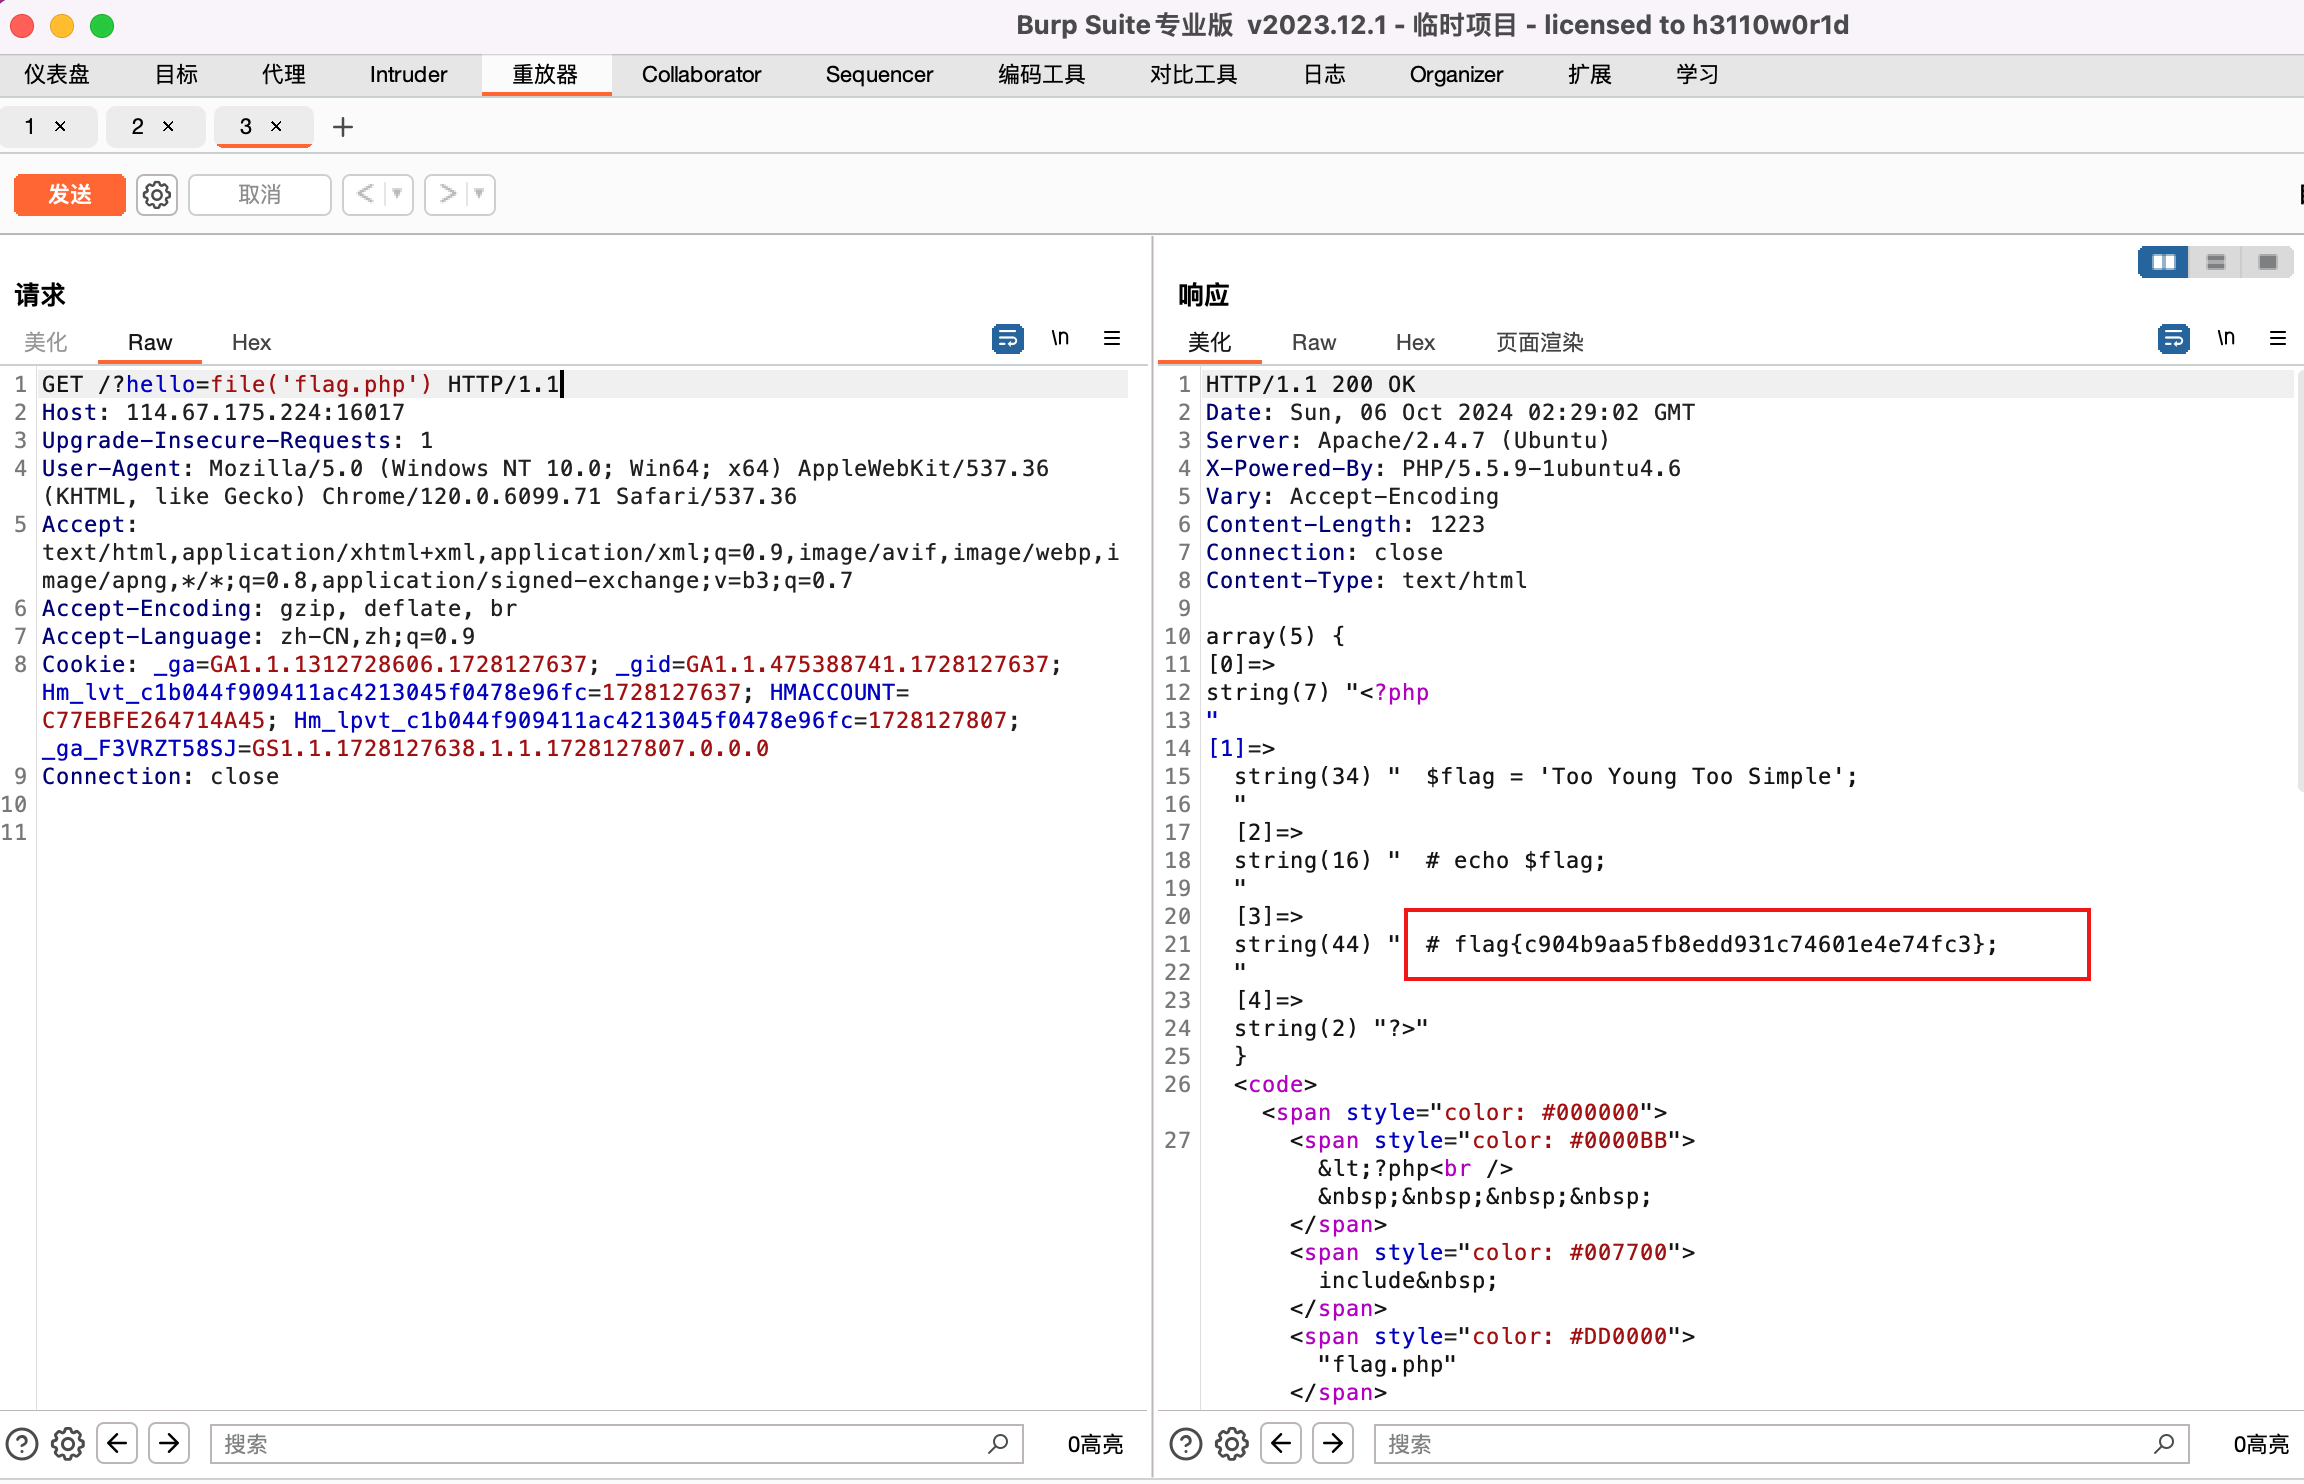This screenshot has height=1484, width=2304.
Task: Add a new Repeater tab with plus
Action: click(343, 127)
